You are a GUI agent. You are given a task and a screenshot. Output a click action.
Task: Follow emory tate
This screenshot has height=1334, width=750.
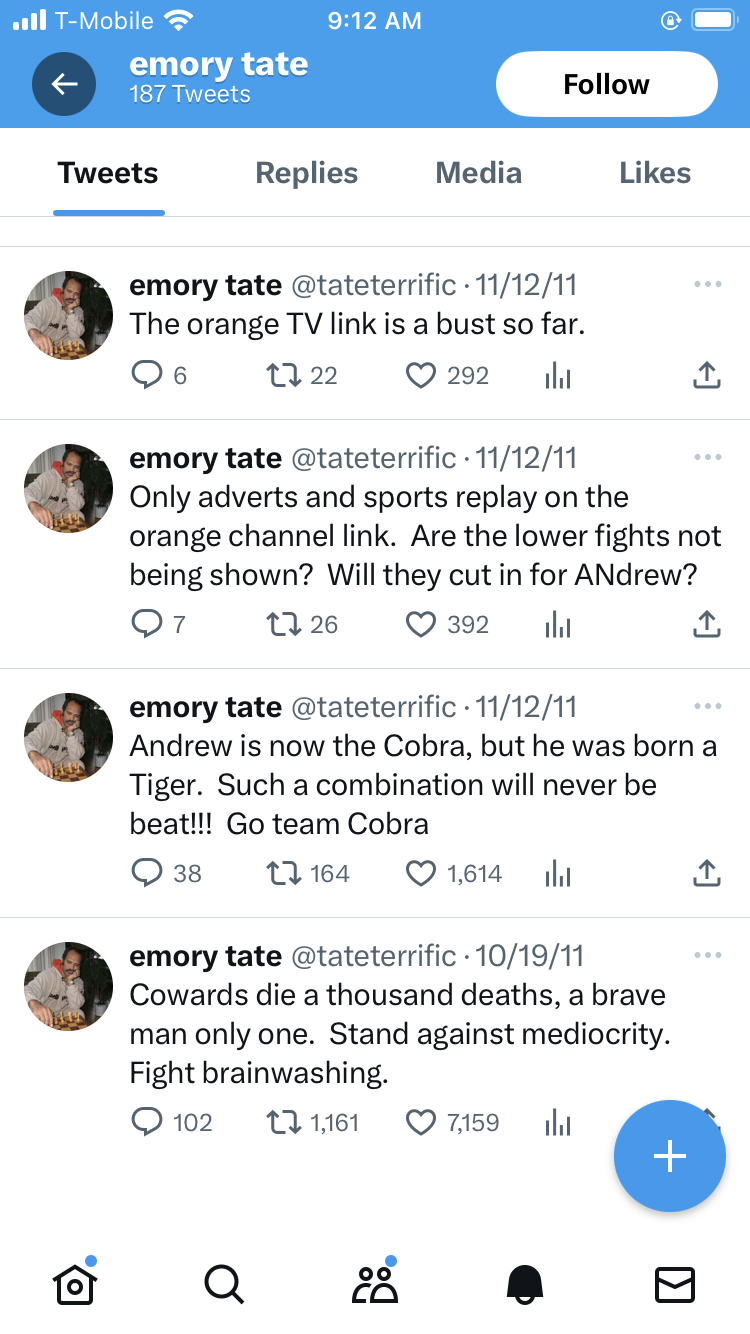[606, 84]
